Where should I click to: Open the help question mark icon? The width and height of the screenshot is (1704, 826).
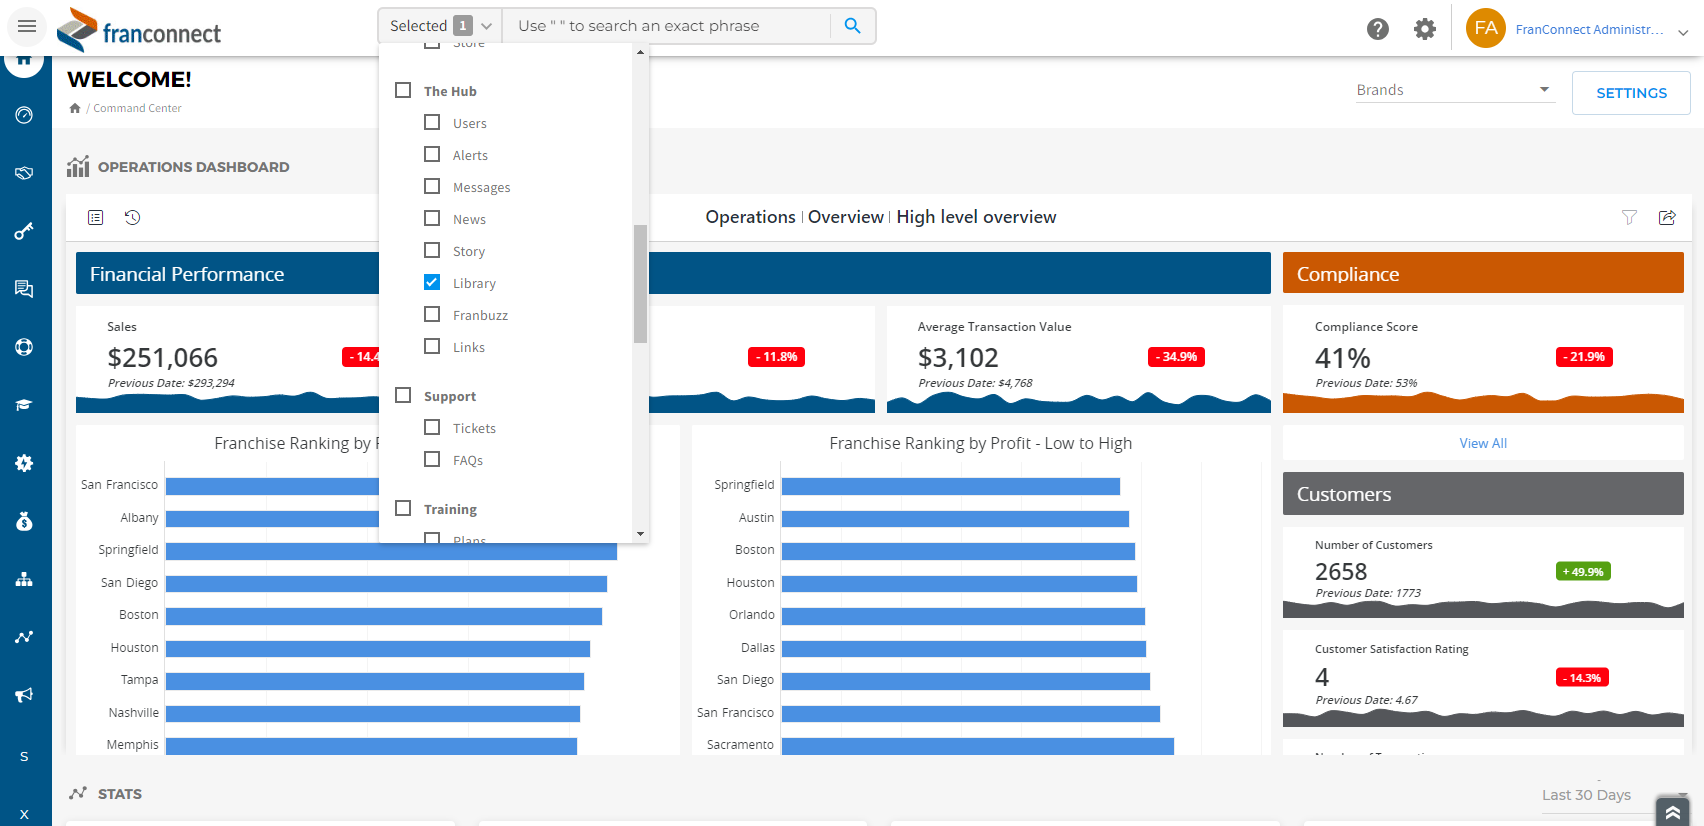point(1377,29)
